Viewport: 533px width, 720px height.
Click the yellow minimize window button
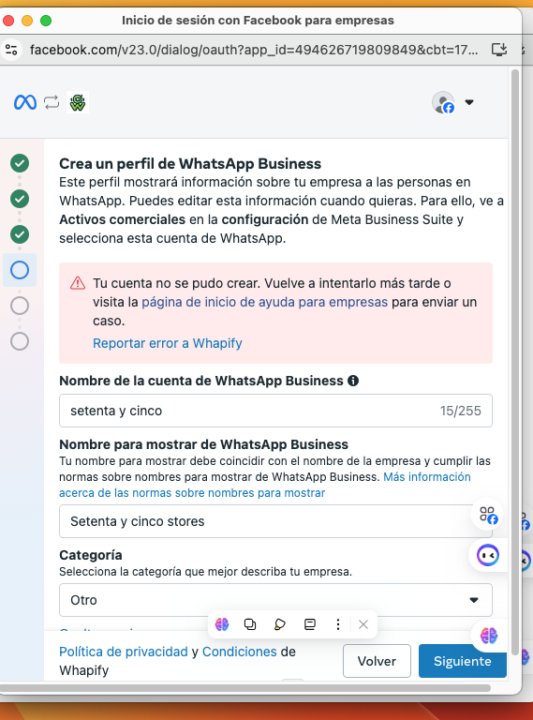click(27, 20)
